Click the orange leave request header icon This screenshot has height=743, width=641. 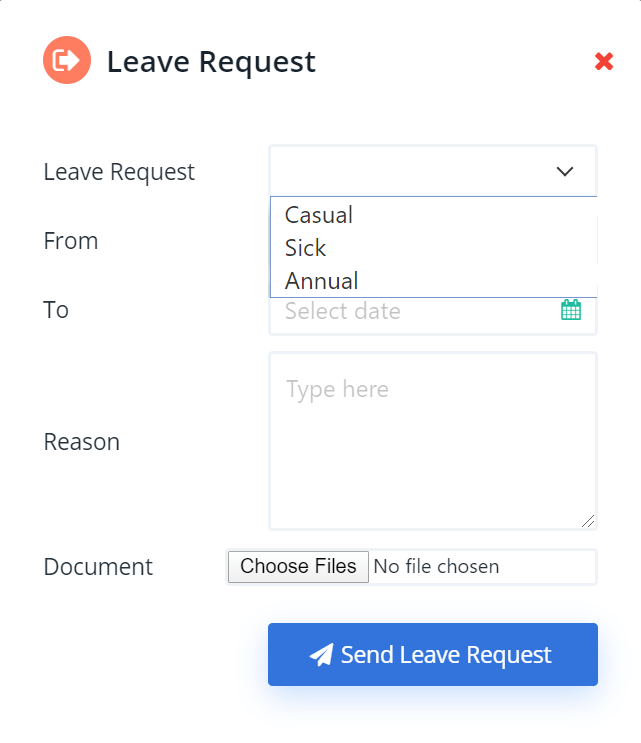coord(67,60)
